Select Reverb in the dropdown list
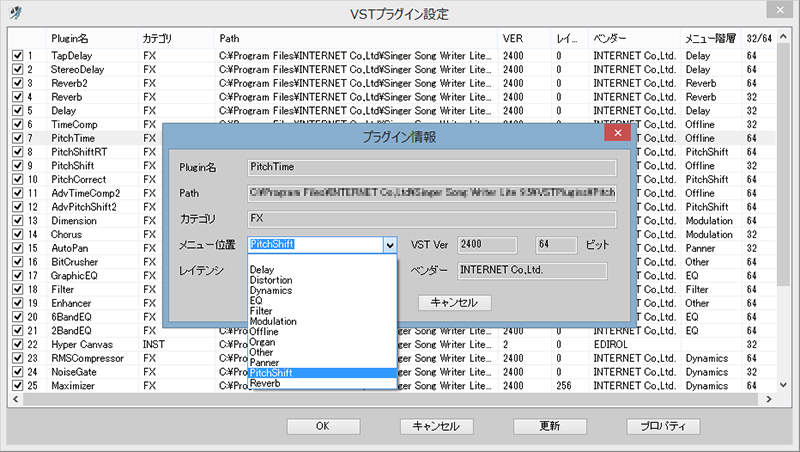 coord(322,383)
